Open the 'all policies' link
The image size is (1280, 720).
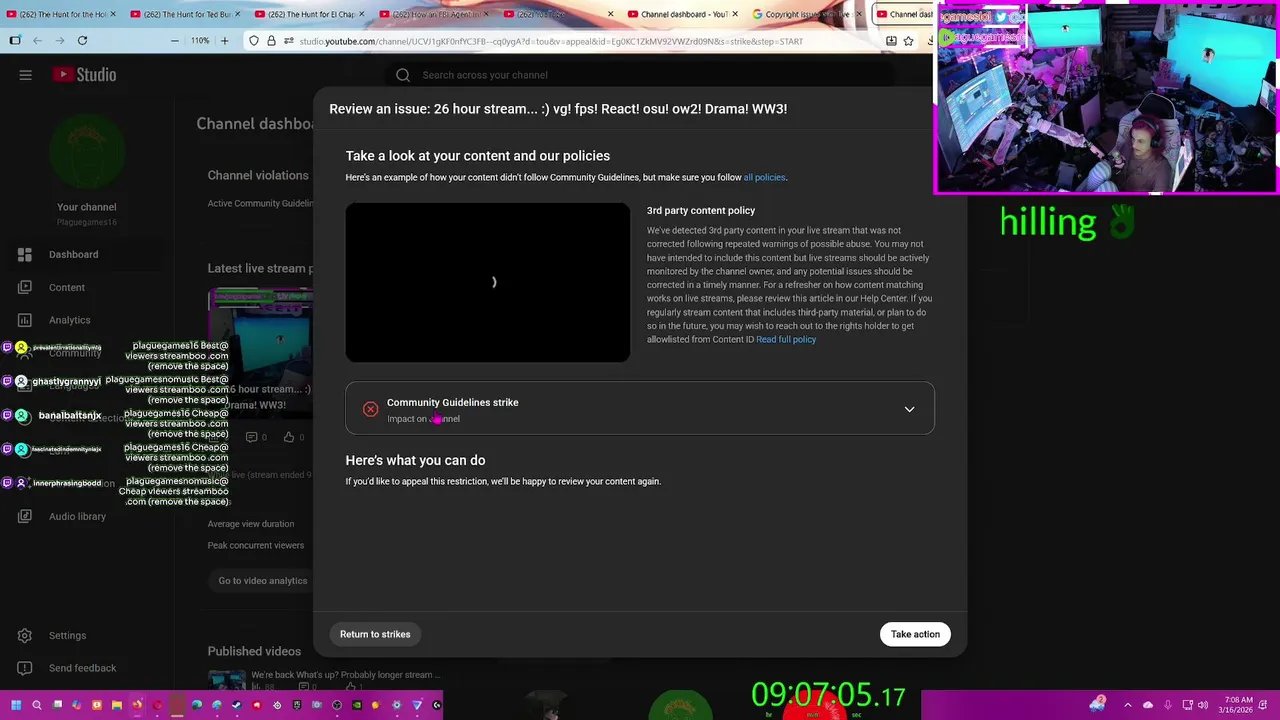pos(764,178)
